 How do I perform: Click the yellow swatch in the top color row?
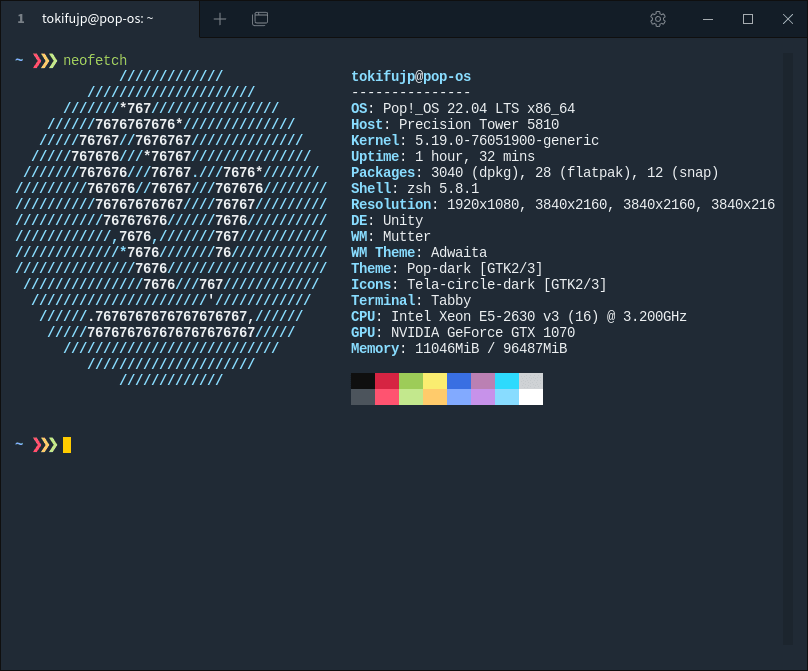(435, 381)
